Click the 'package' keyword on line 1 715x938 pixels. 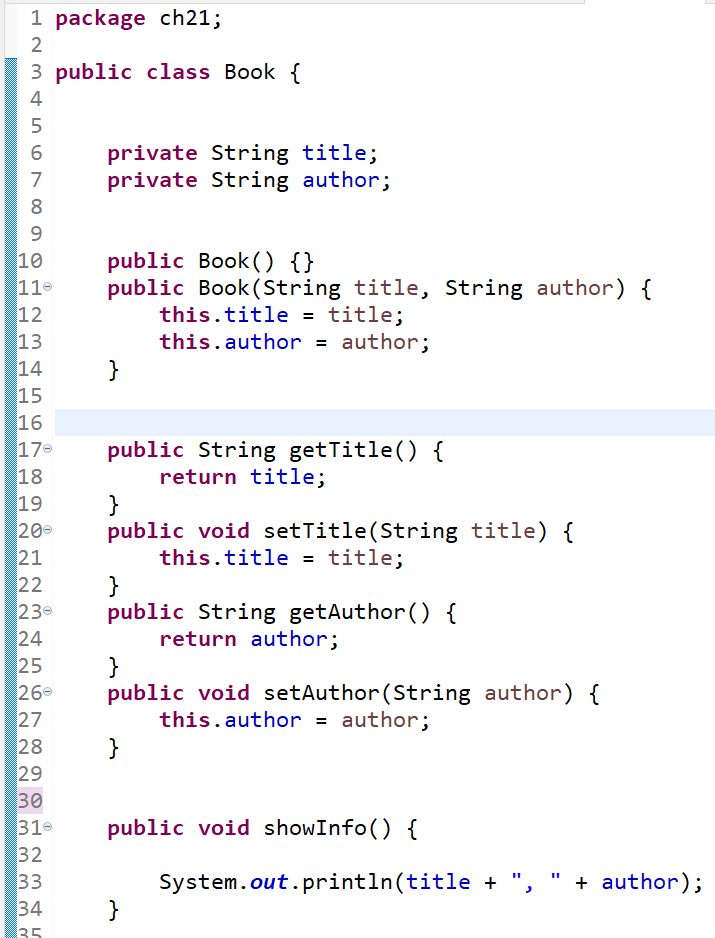click(100, 19)
